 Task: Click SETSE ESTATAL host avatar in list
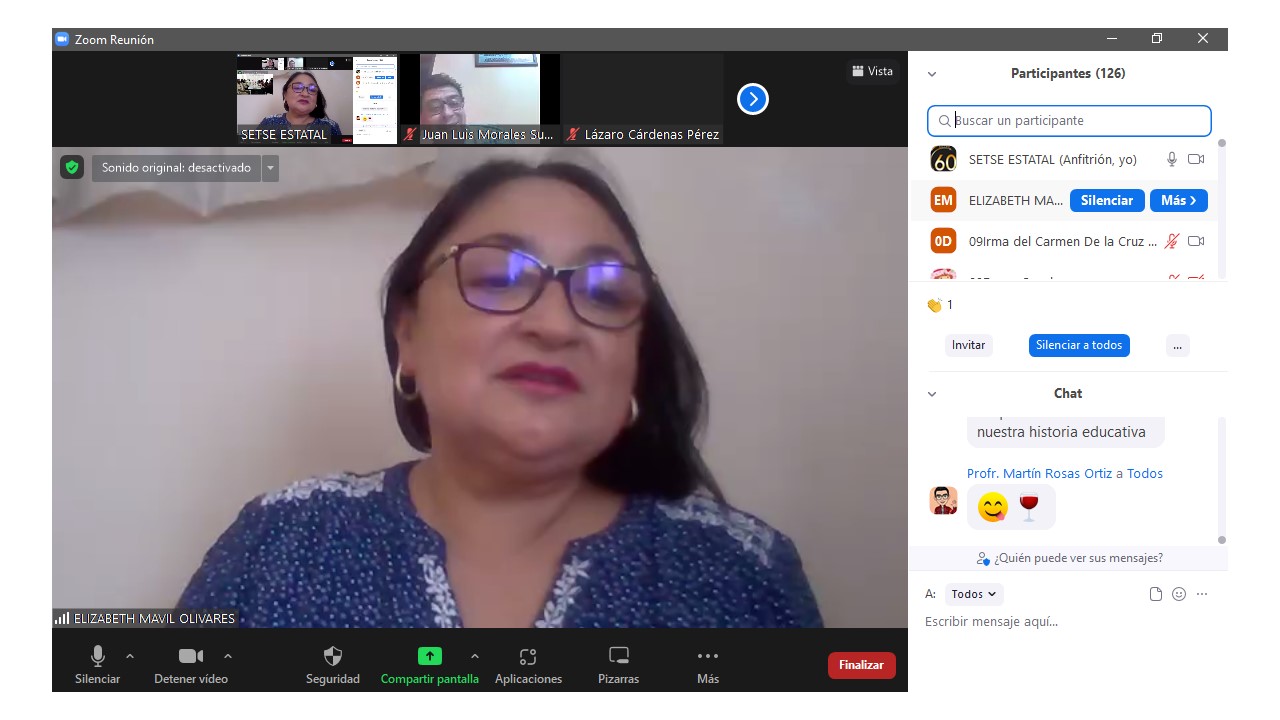pyautogui.click(x=943, y=159)
